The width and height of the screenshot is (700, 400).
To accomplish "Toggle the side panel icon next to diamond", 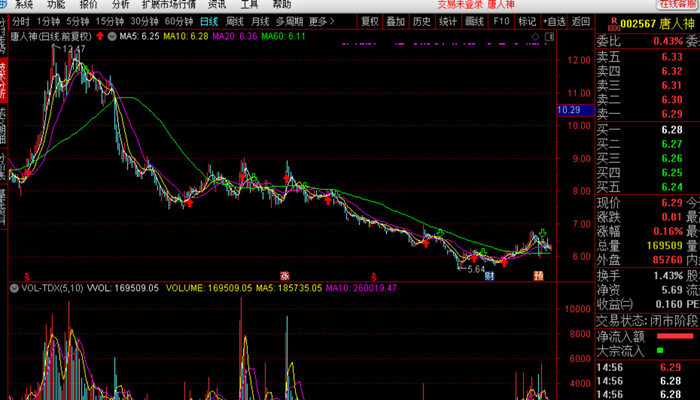I will coord(550,37).
